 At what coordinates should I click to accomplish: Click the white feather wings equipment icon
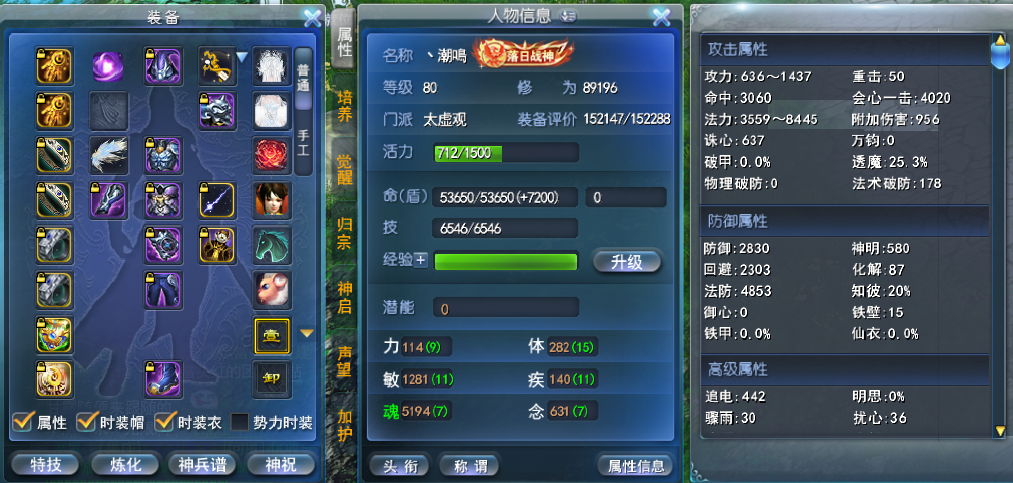(x=108, y=156)
